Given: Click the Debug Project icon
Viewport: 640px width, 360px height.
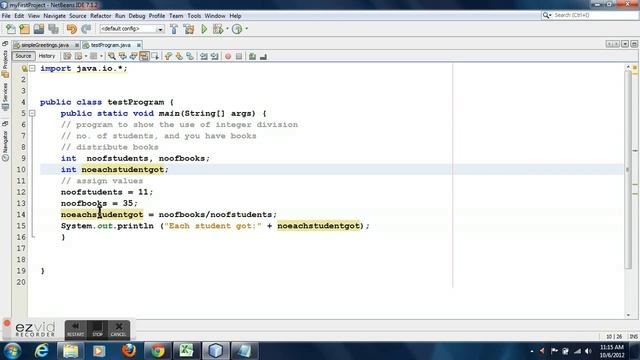Looking at the screenshot, I should 218,29.
